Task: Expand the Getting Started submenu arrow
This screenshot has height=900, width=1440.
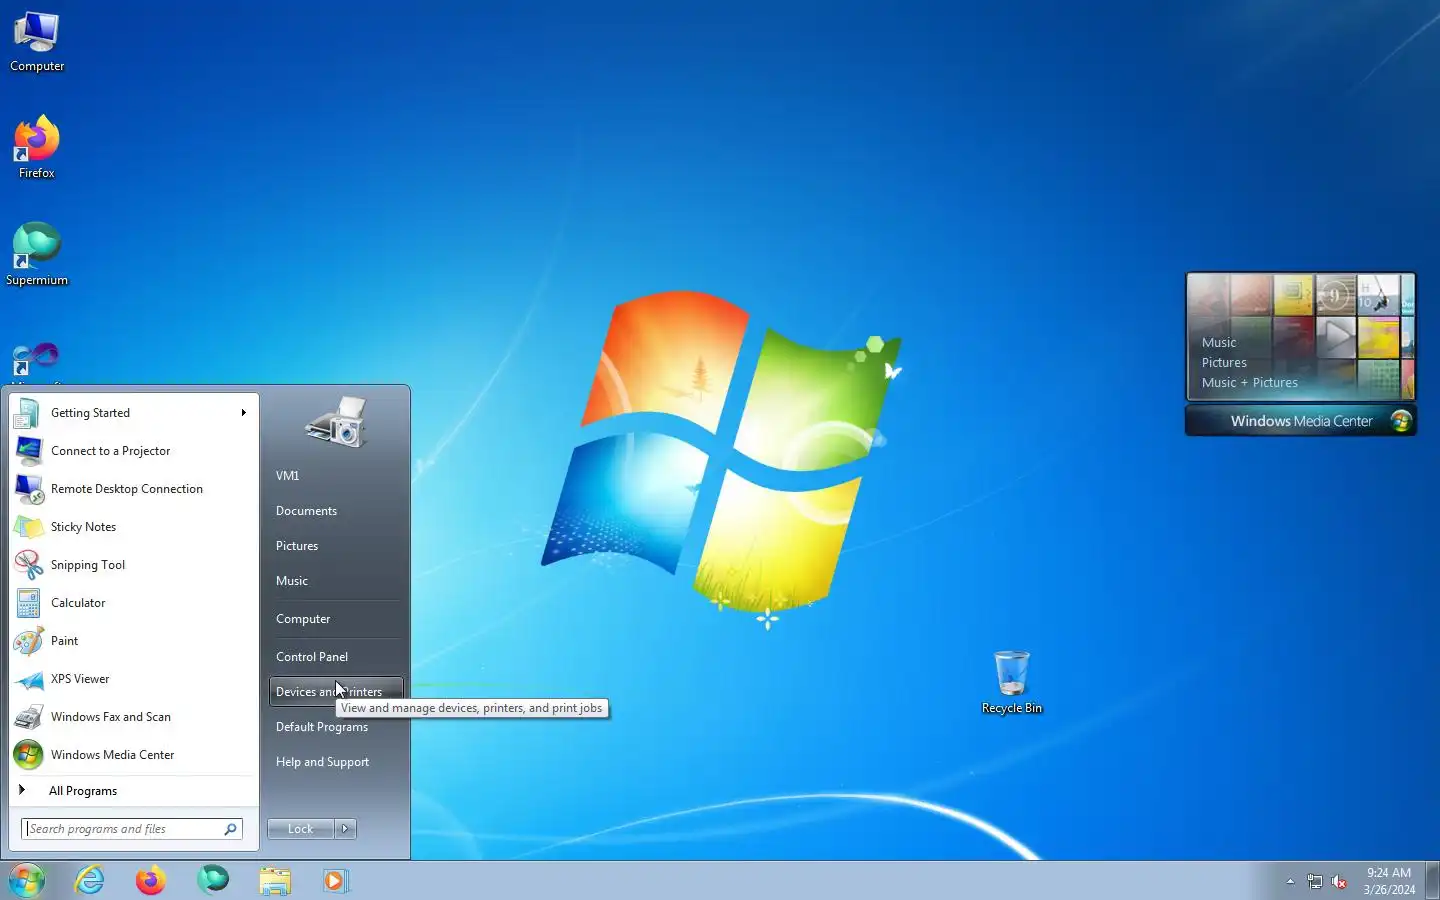Action: [x=243, y=413]
